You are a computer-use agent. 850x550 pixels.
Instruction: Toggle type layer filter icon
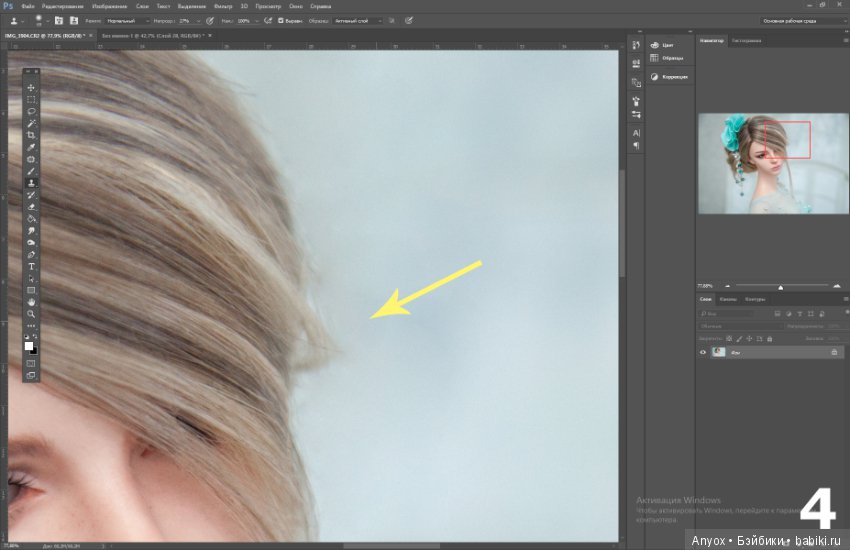[x=800, y=314]
